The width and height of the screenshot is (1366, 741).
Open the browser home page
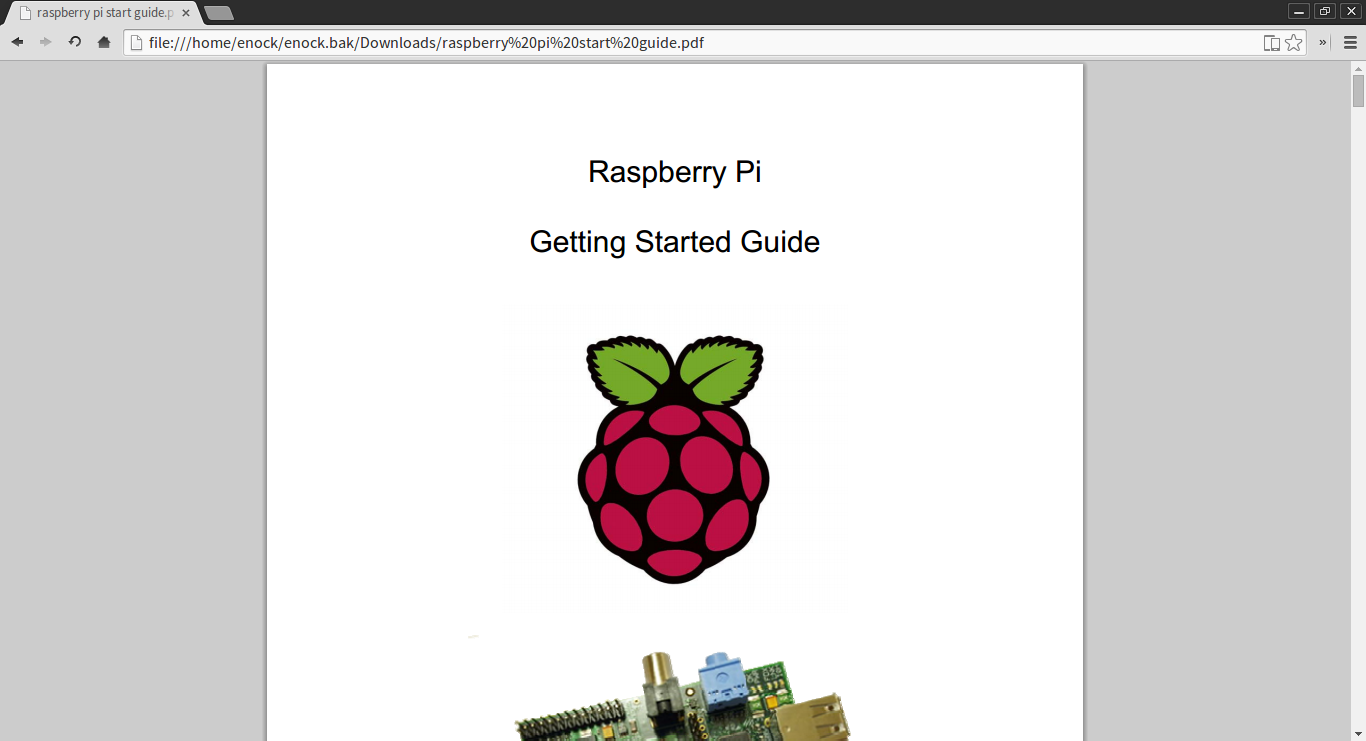click(104, 42)
